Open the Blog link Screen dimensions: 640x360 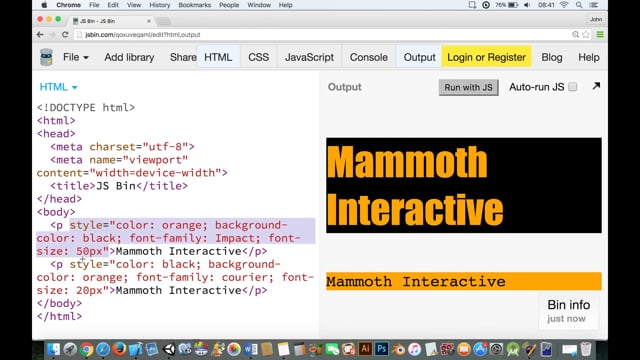[552, 57]
